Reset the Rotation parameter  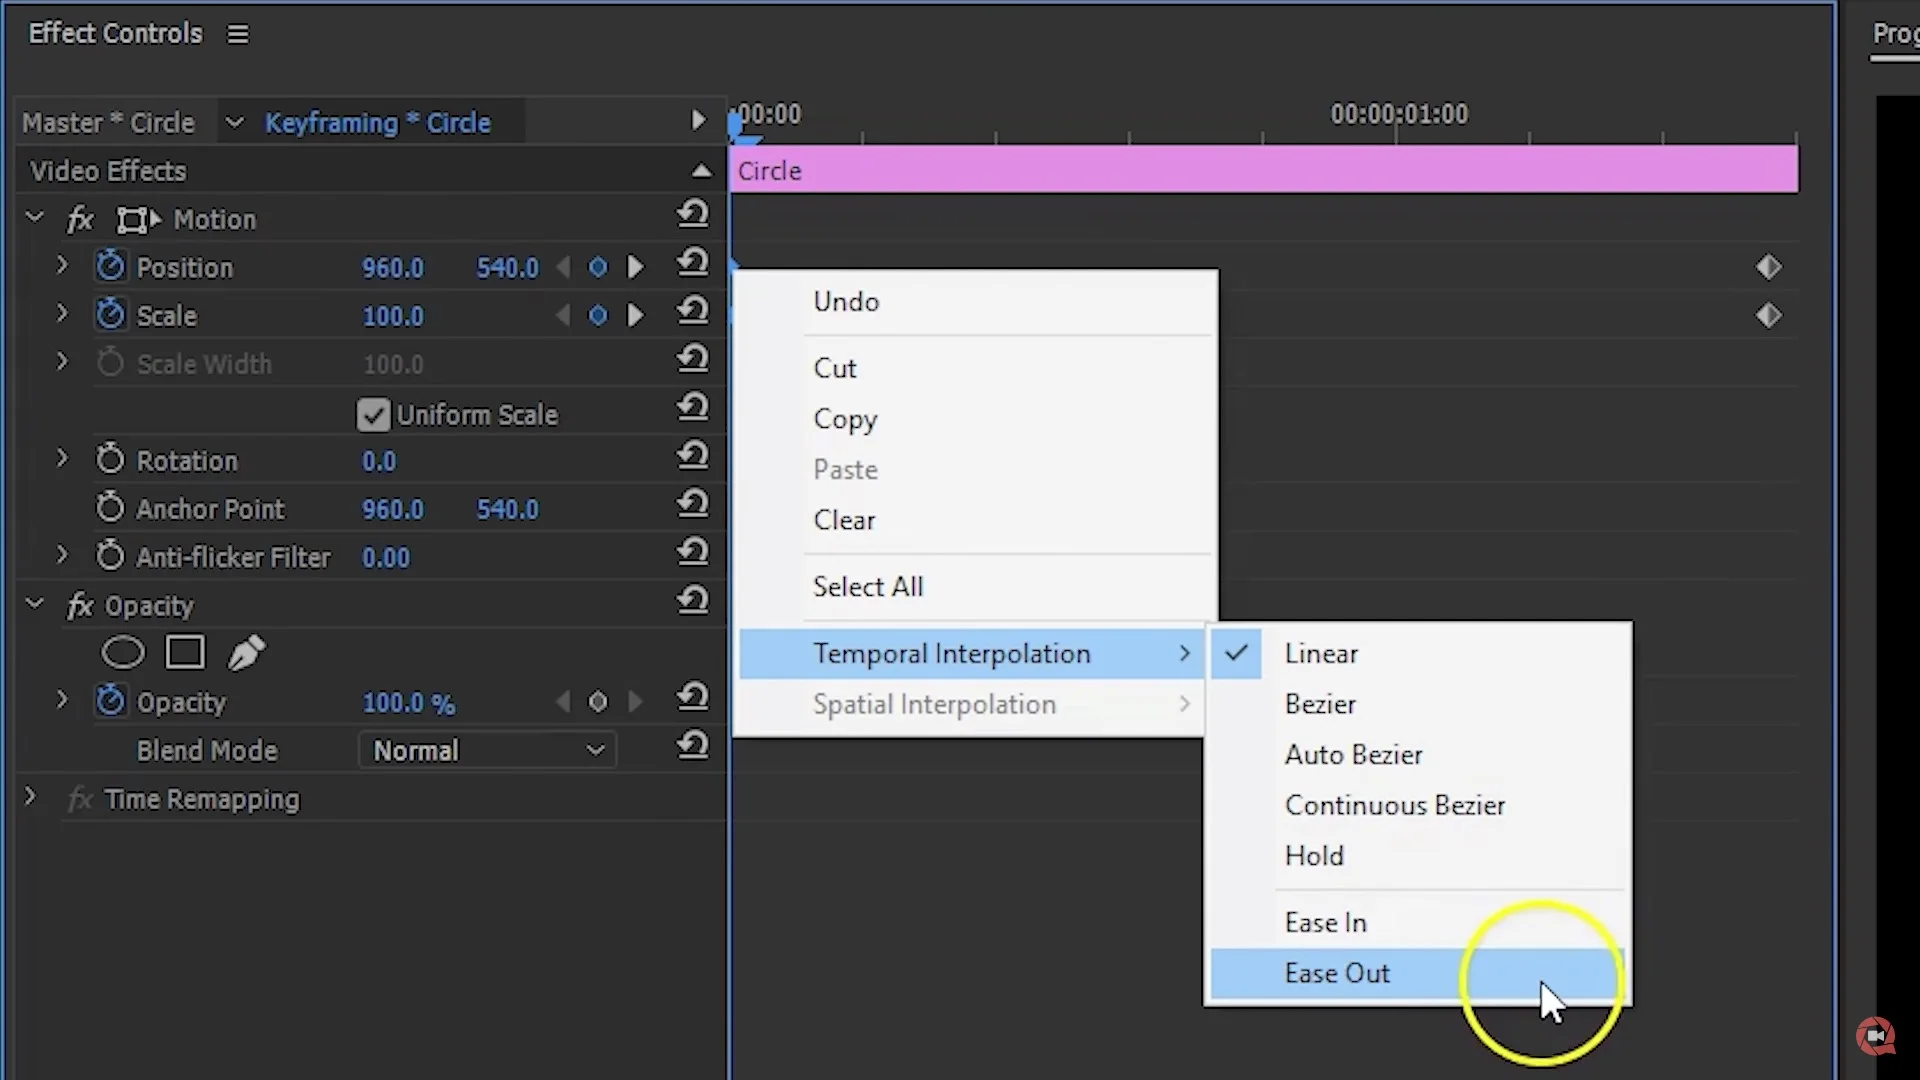(x=692, y=457)
